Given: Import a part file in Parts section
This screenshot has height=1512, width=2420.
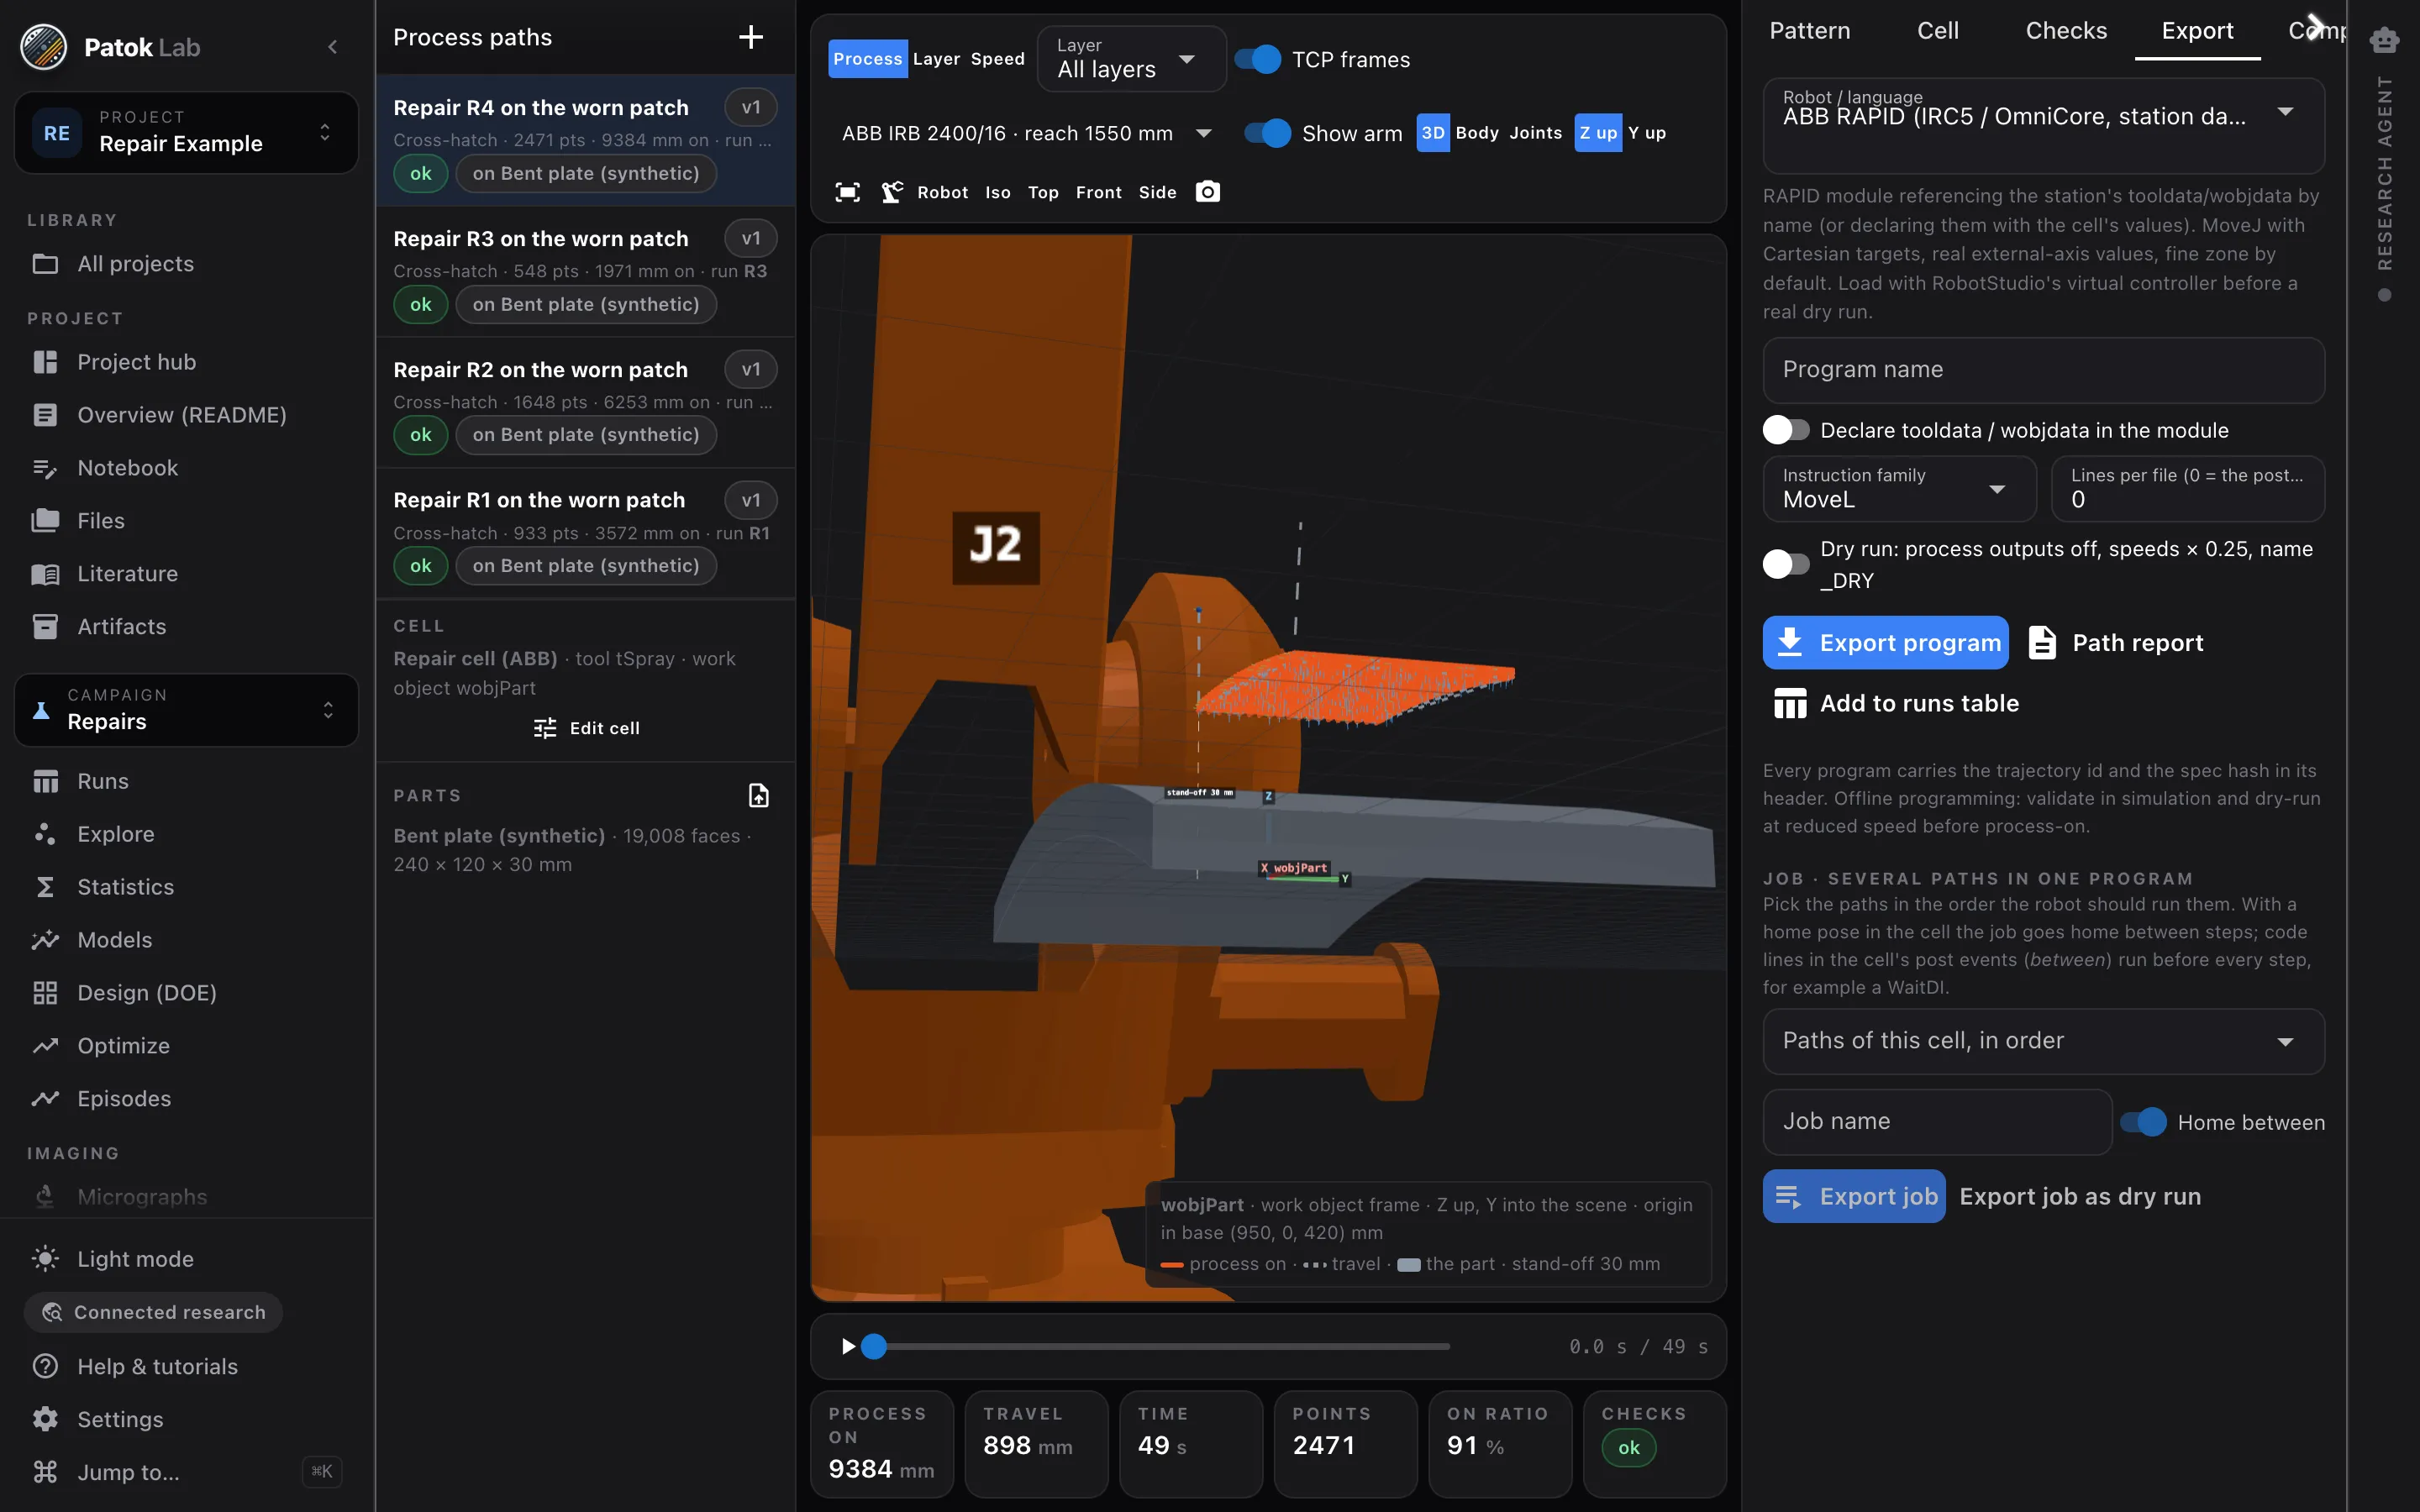Looking at the screenshot, I should tap(759, 795).
